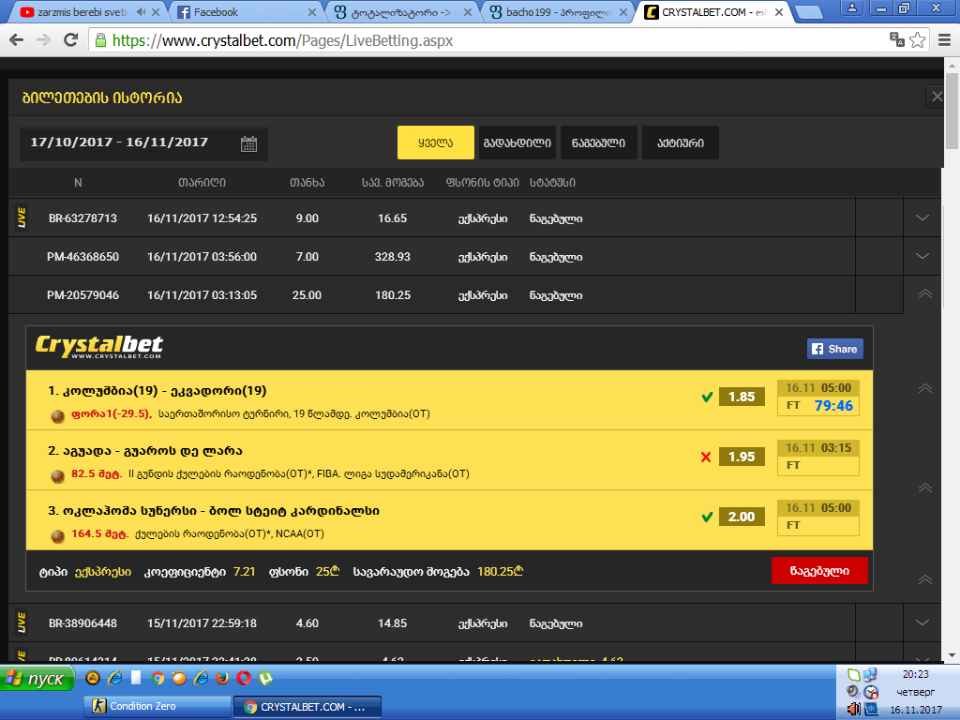
Task: Collapse ticket PM-20579046 details
Action: tap(924, 294)
